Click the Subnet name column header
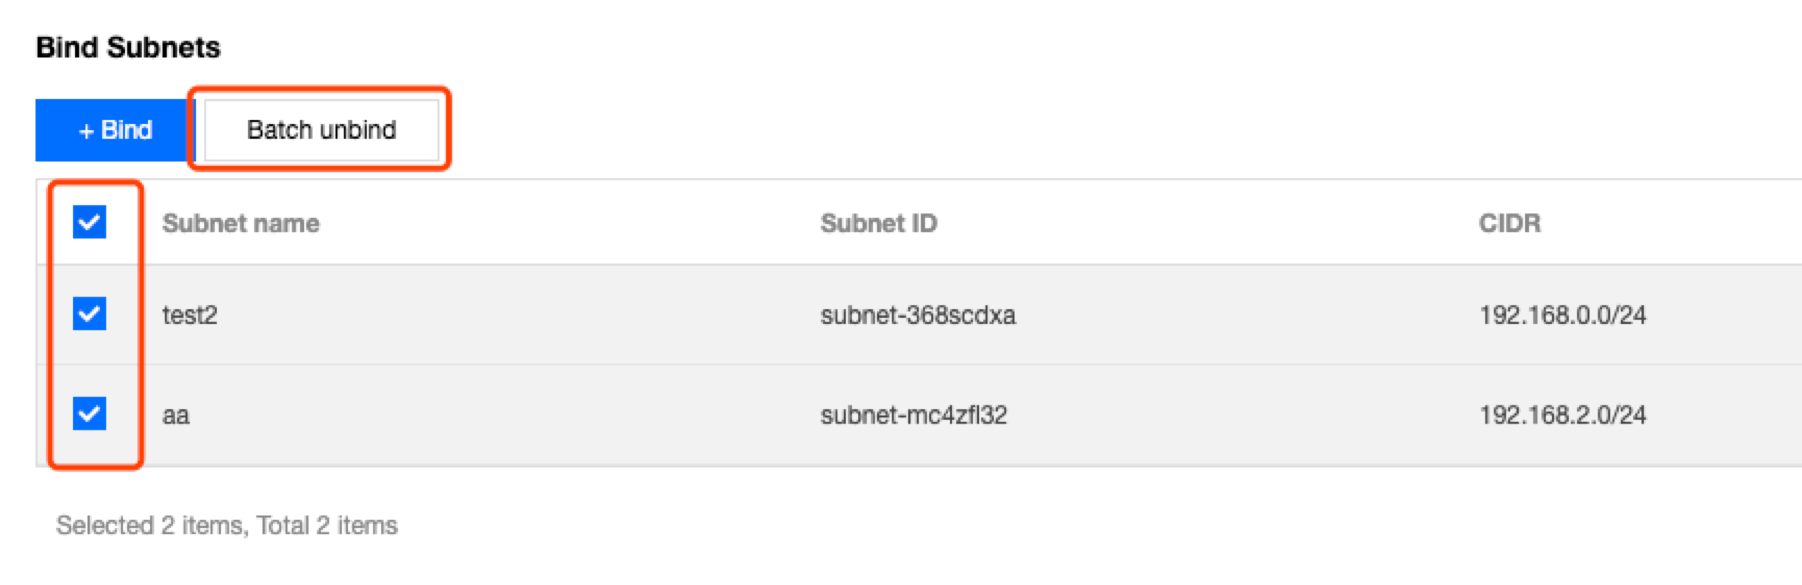This screenshot has width=1802, height=585. (241, 223)
